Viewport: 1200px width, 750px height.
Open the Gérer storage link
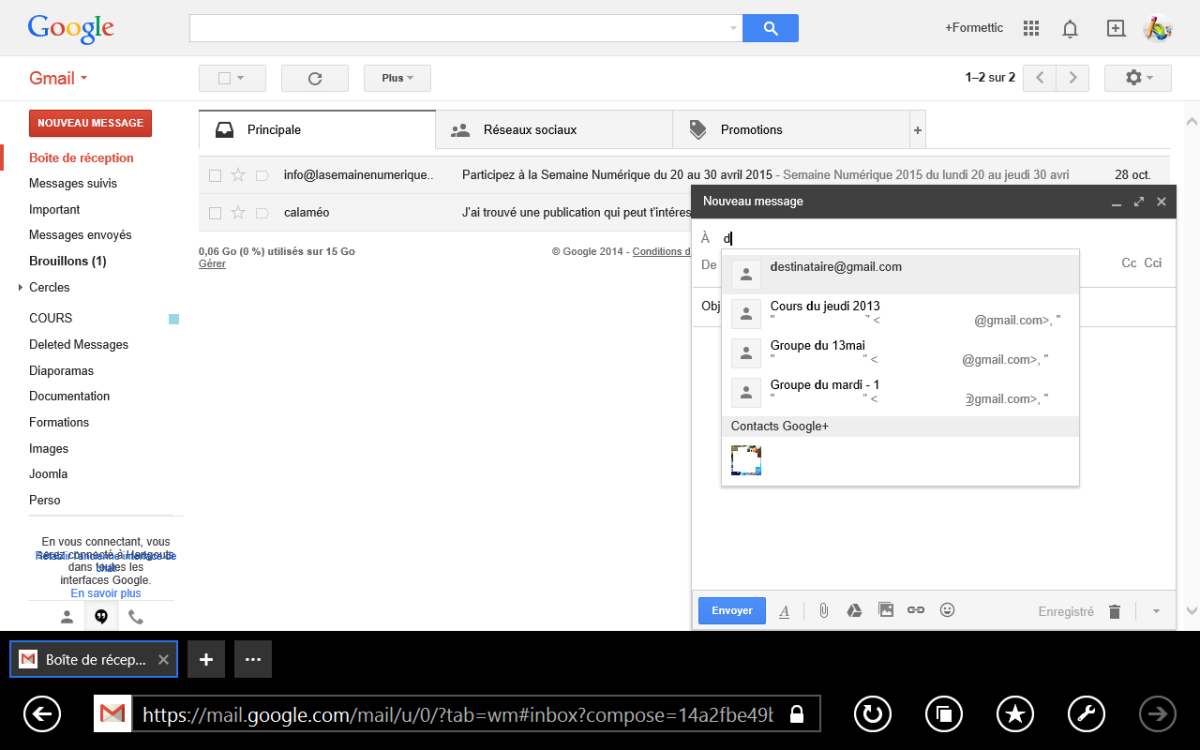(212, 264)
